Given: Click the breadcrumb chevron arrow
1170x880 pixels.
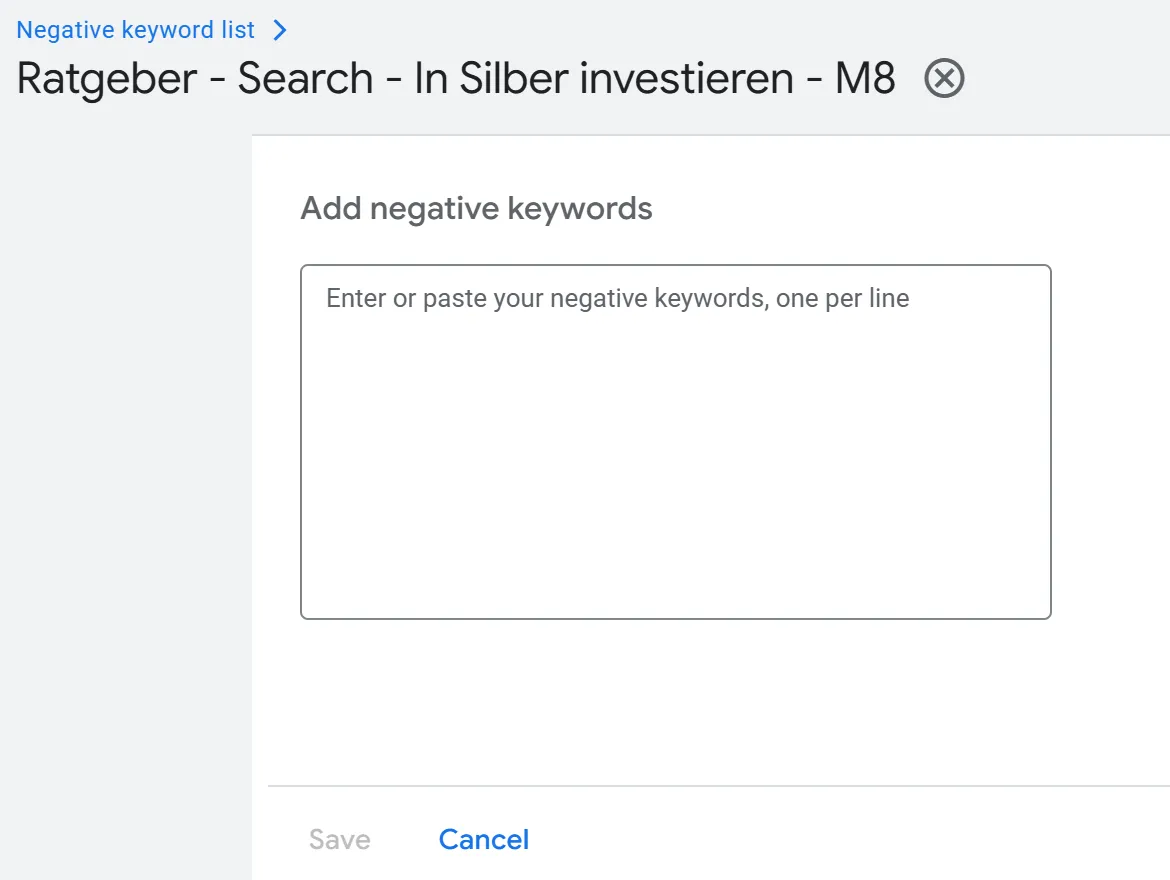Looking at the screenshot, I should point(280,30).
